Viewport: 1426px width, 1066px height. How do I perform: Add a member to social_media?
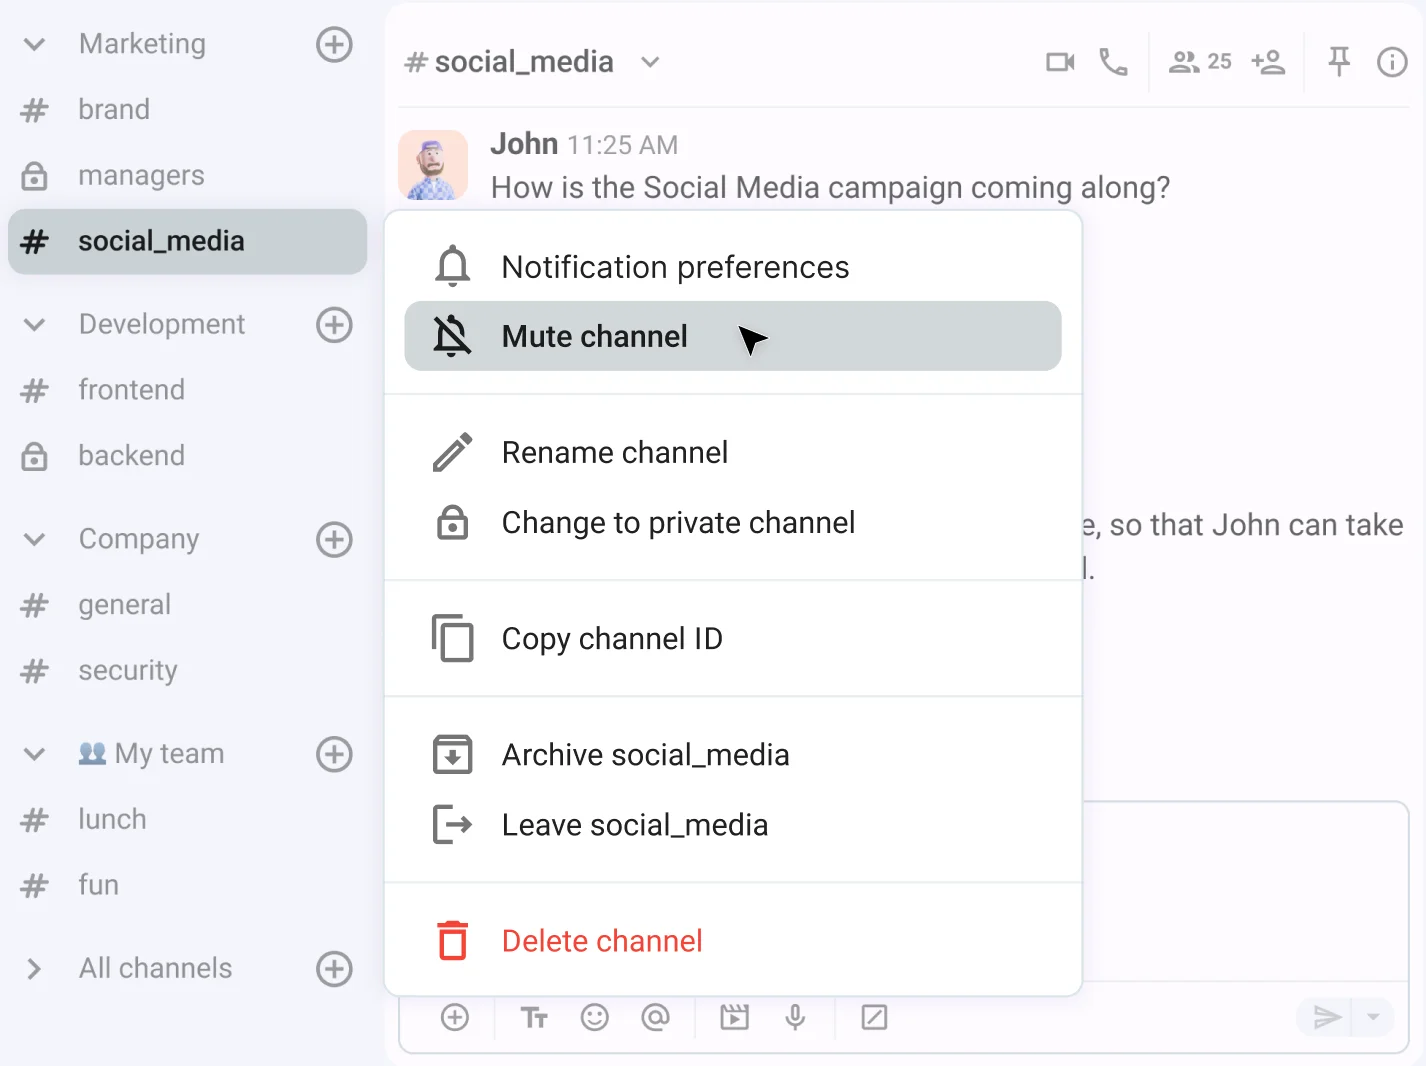1268,61
